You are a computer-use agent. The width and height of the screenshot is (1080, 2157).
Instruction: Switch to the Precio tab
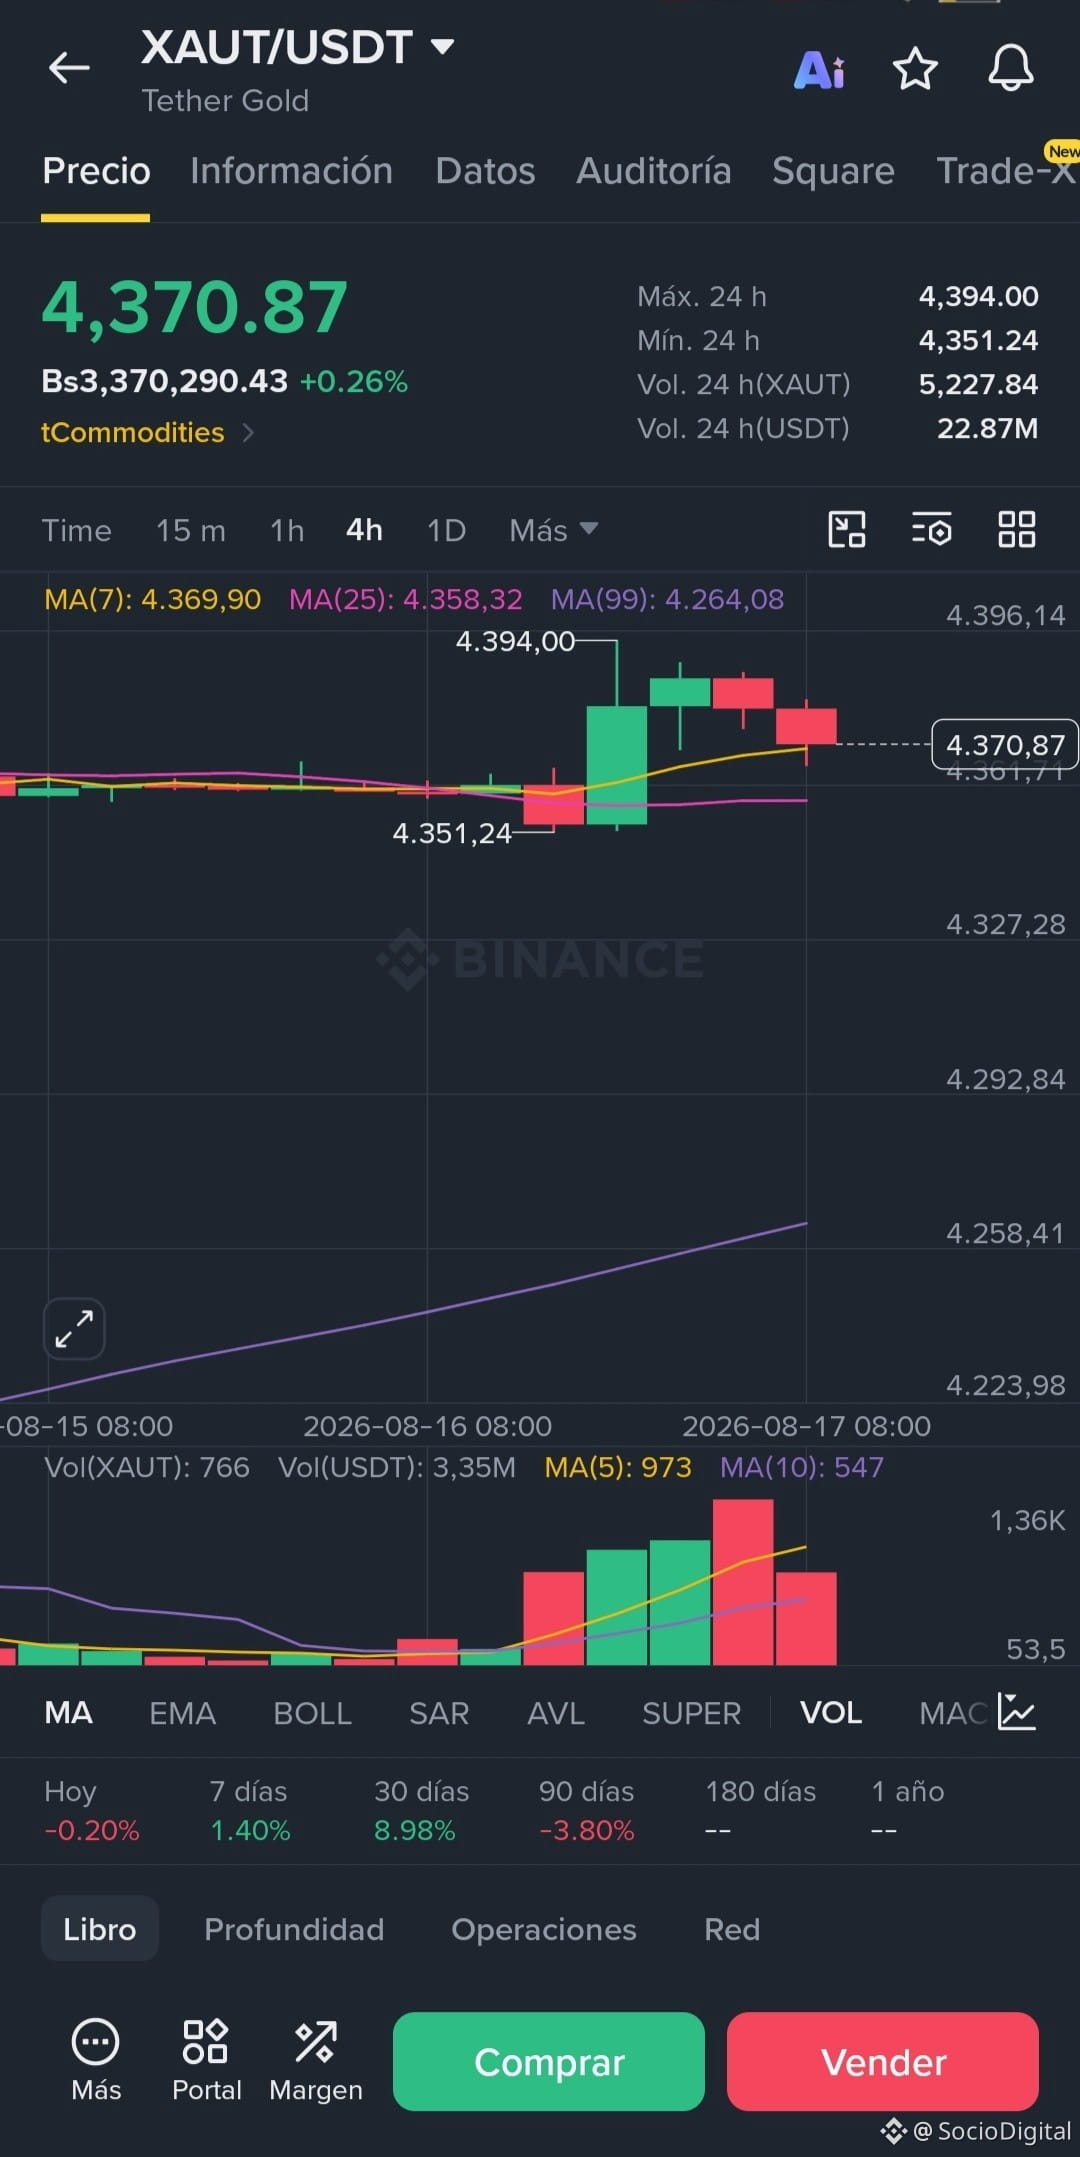96,171
